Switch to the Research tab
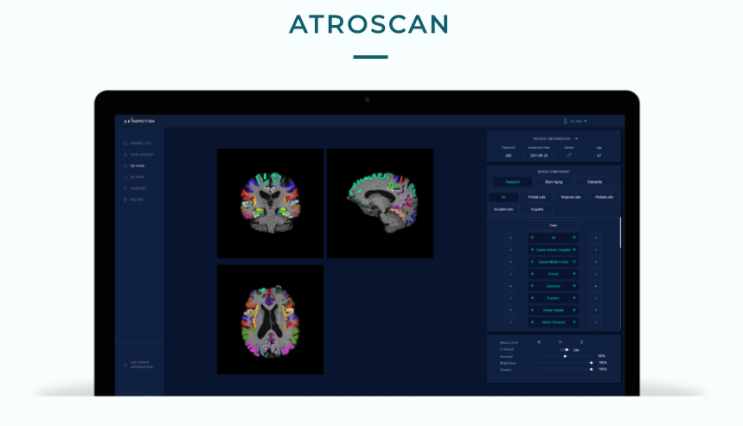This screenshot has height=426, width=743. pyautogui.click(x=512, y=182)
